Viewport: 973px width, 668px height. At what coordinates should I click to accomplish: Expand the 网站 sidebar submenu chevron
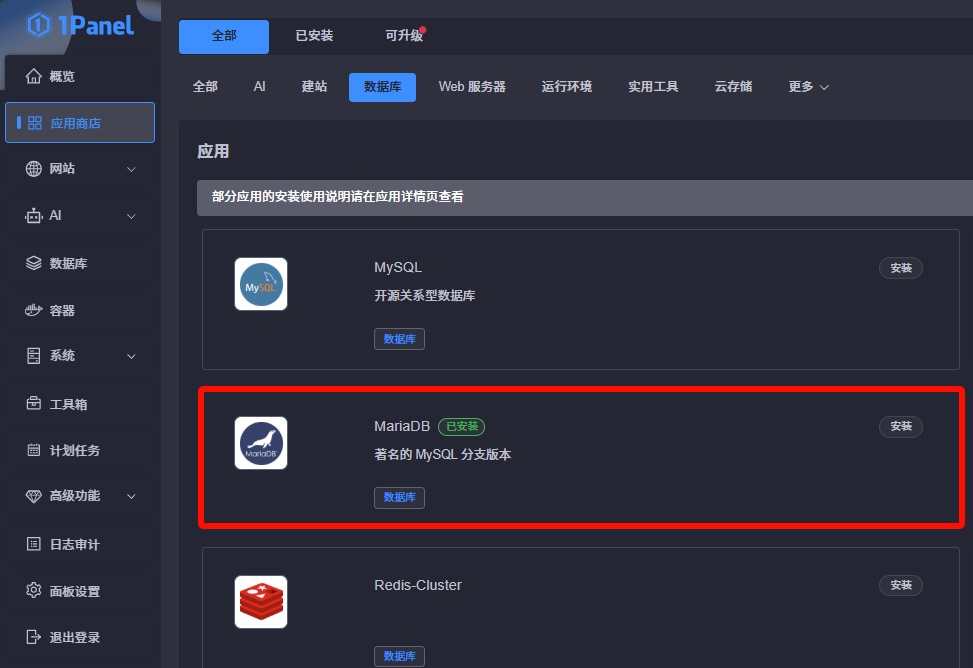(131, 169)
